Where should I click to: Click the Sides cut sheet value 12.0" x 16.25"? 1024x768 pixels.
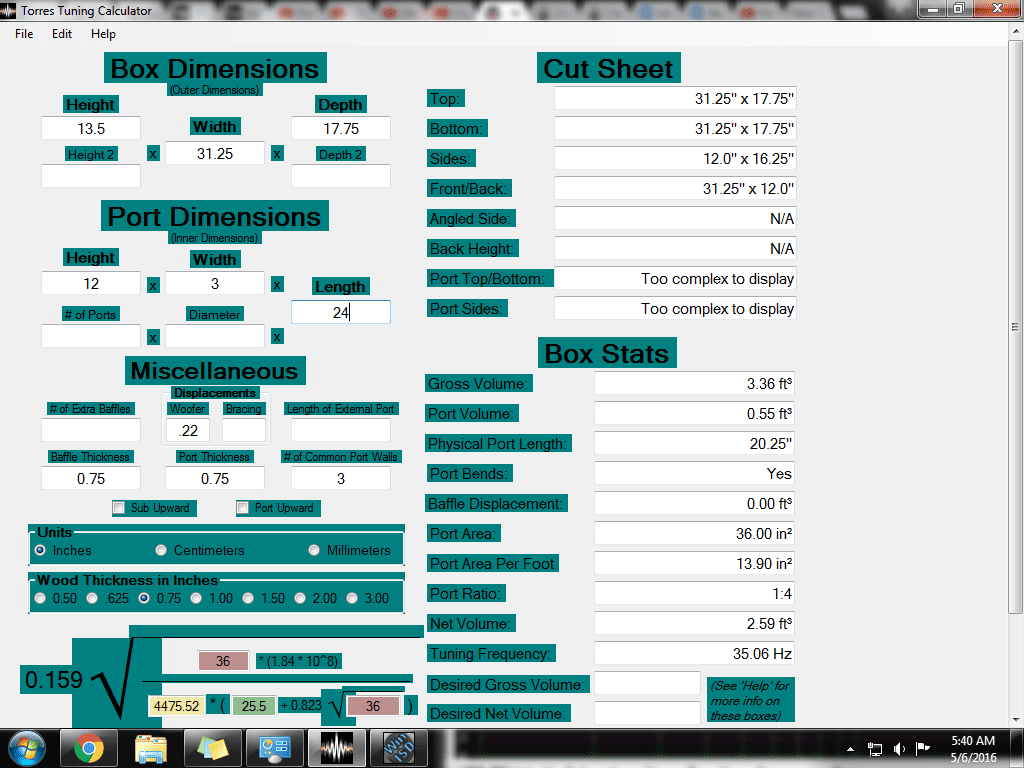(675, 158)
